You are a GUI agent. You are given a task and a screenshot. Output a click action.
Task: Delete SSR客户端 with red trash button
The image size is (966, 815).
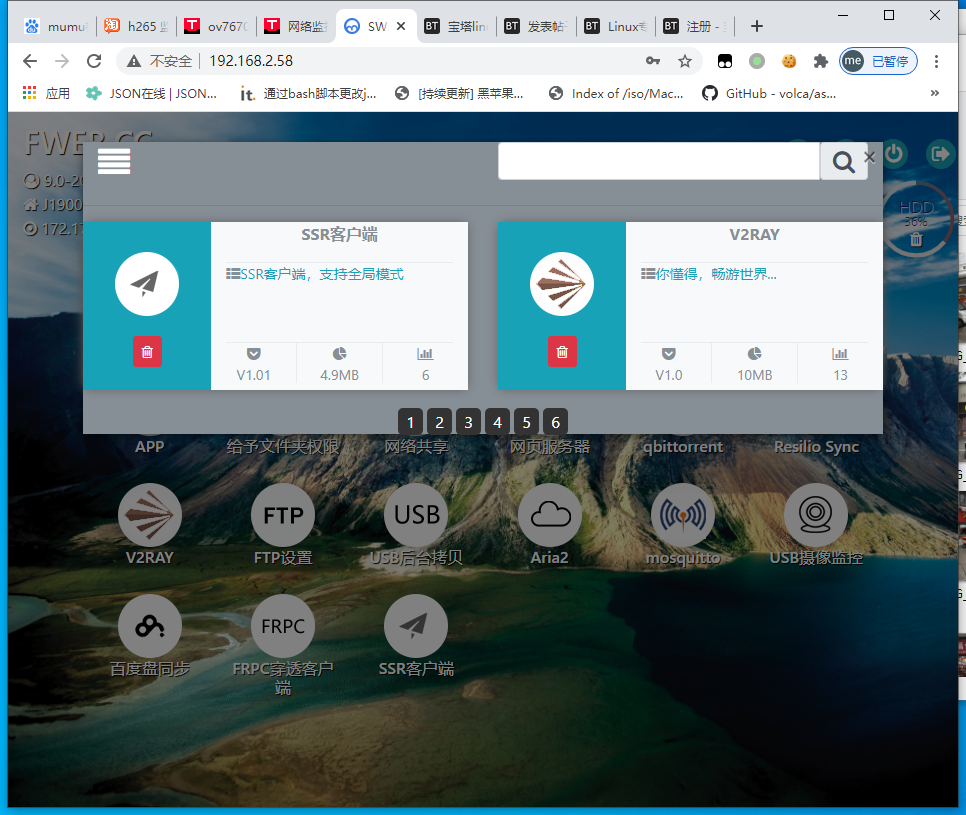pyautogui.click(x=147, y=352)
